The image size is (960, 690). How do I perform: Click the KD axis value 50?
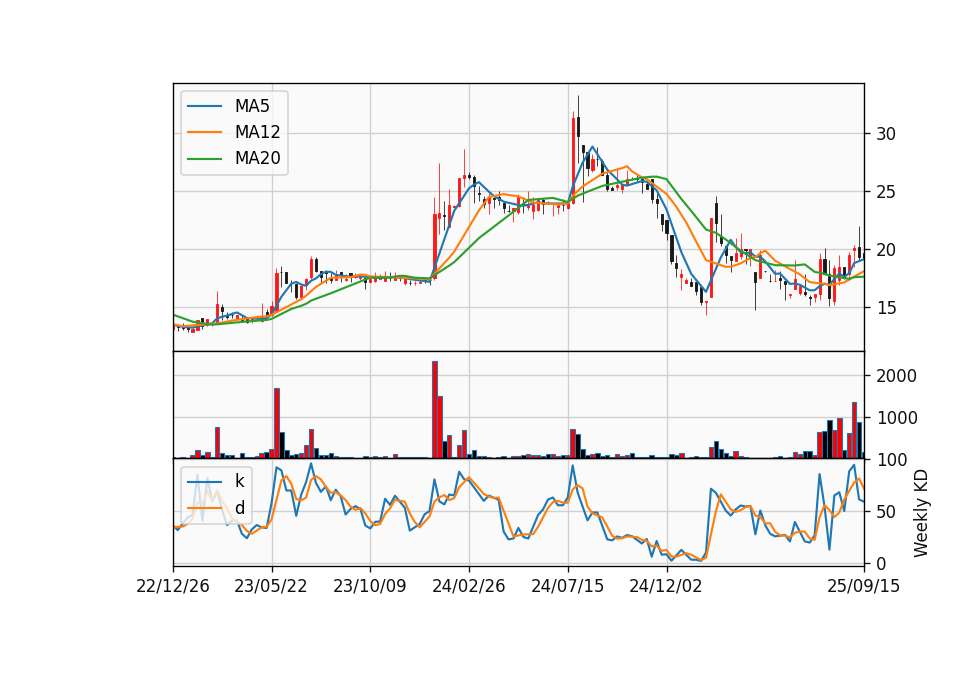tap(886, 512)
